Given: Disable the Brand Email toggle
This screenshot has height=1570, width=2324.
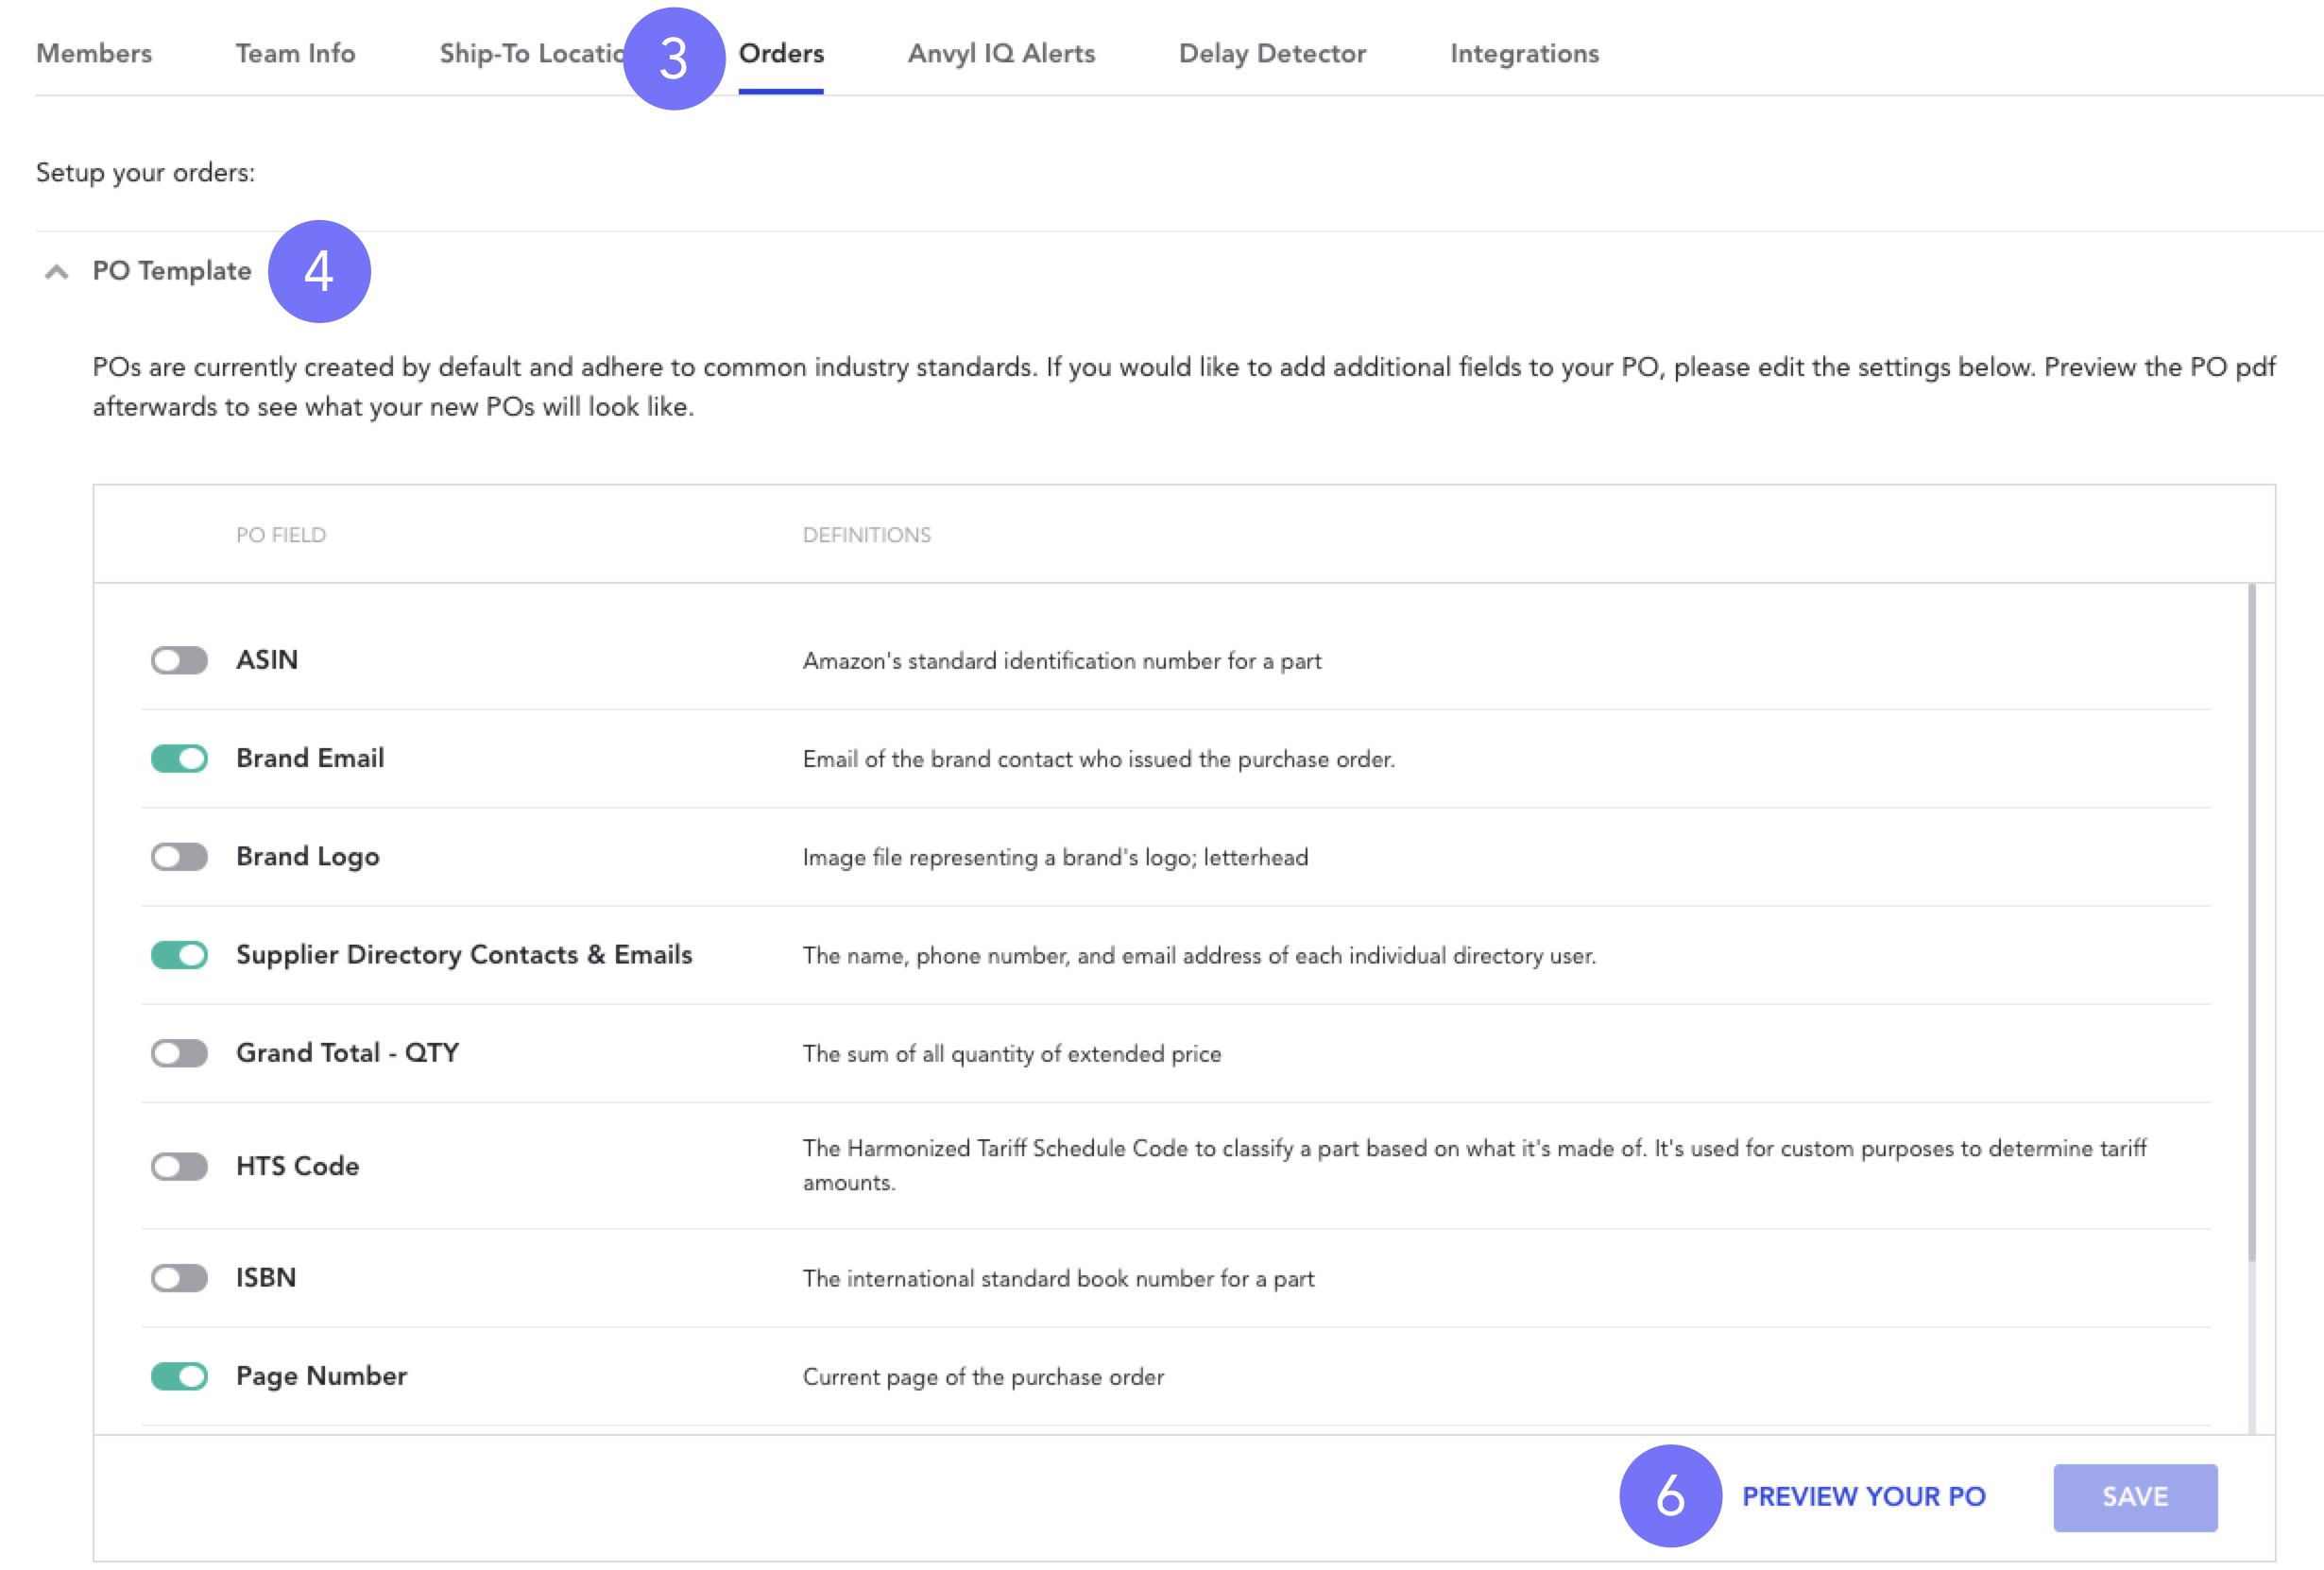Looking at the screenshot, I should pos(179,759).
